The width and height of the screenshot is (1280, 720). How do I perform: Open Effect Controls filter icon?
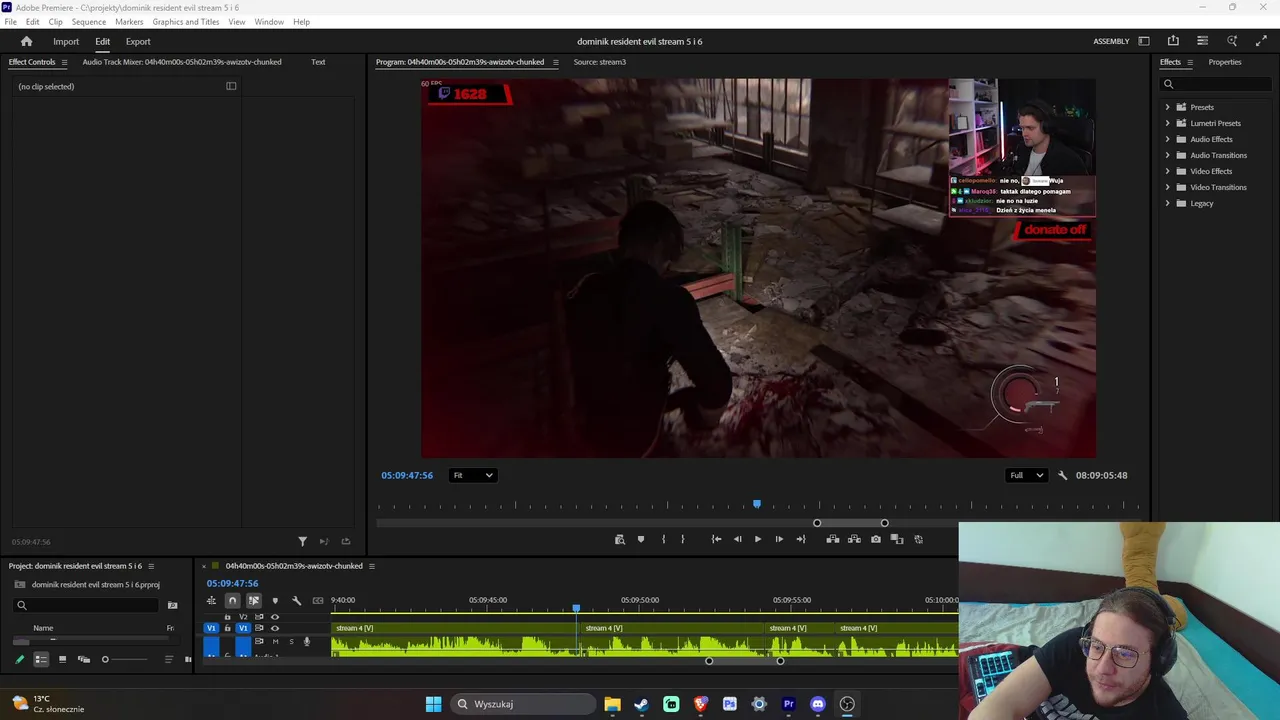(302, 541)
